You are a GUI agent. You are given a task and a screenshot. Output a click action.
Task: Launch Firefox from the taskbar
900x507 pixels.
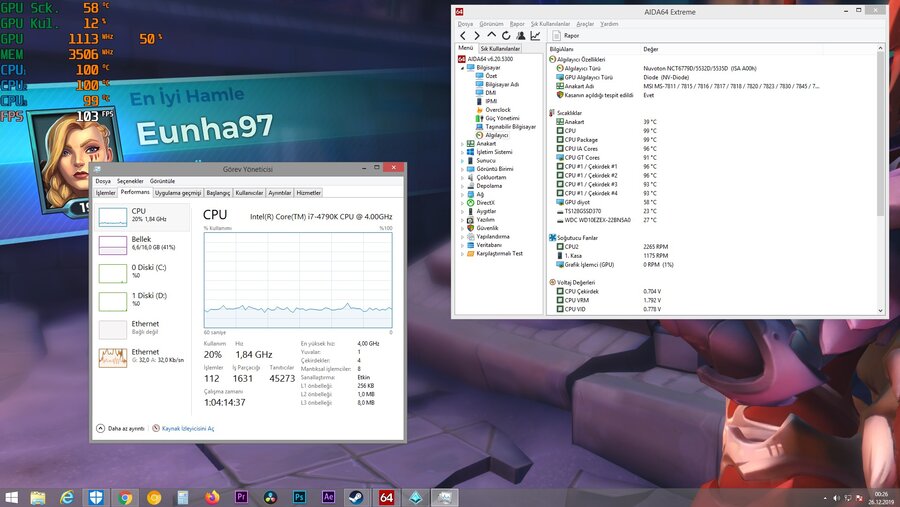(x=212, y=497)
